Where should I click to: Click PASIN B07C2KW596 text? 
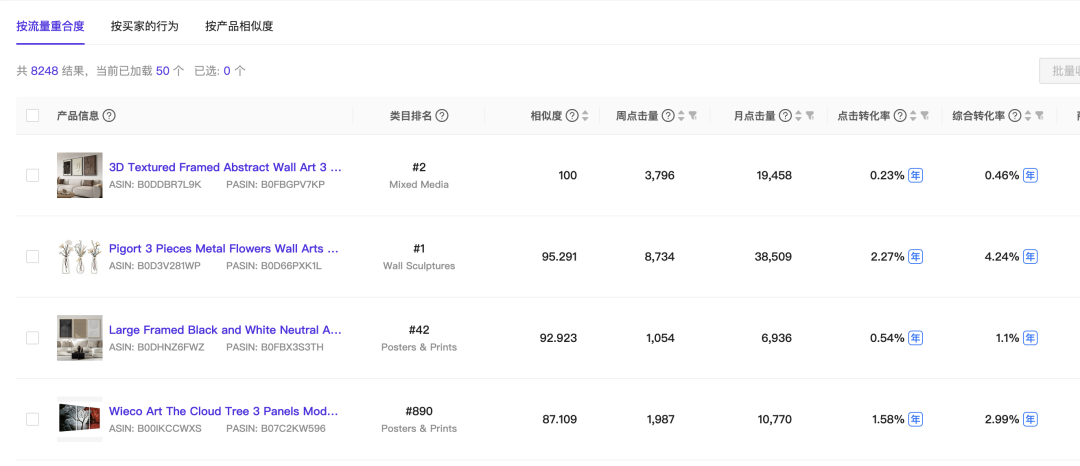pos(276,428)
